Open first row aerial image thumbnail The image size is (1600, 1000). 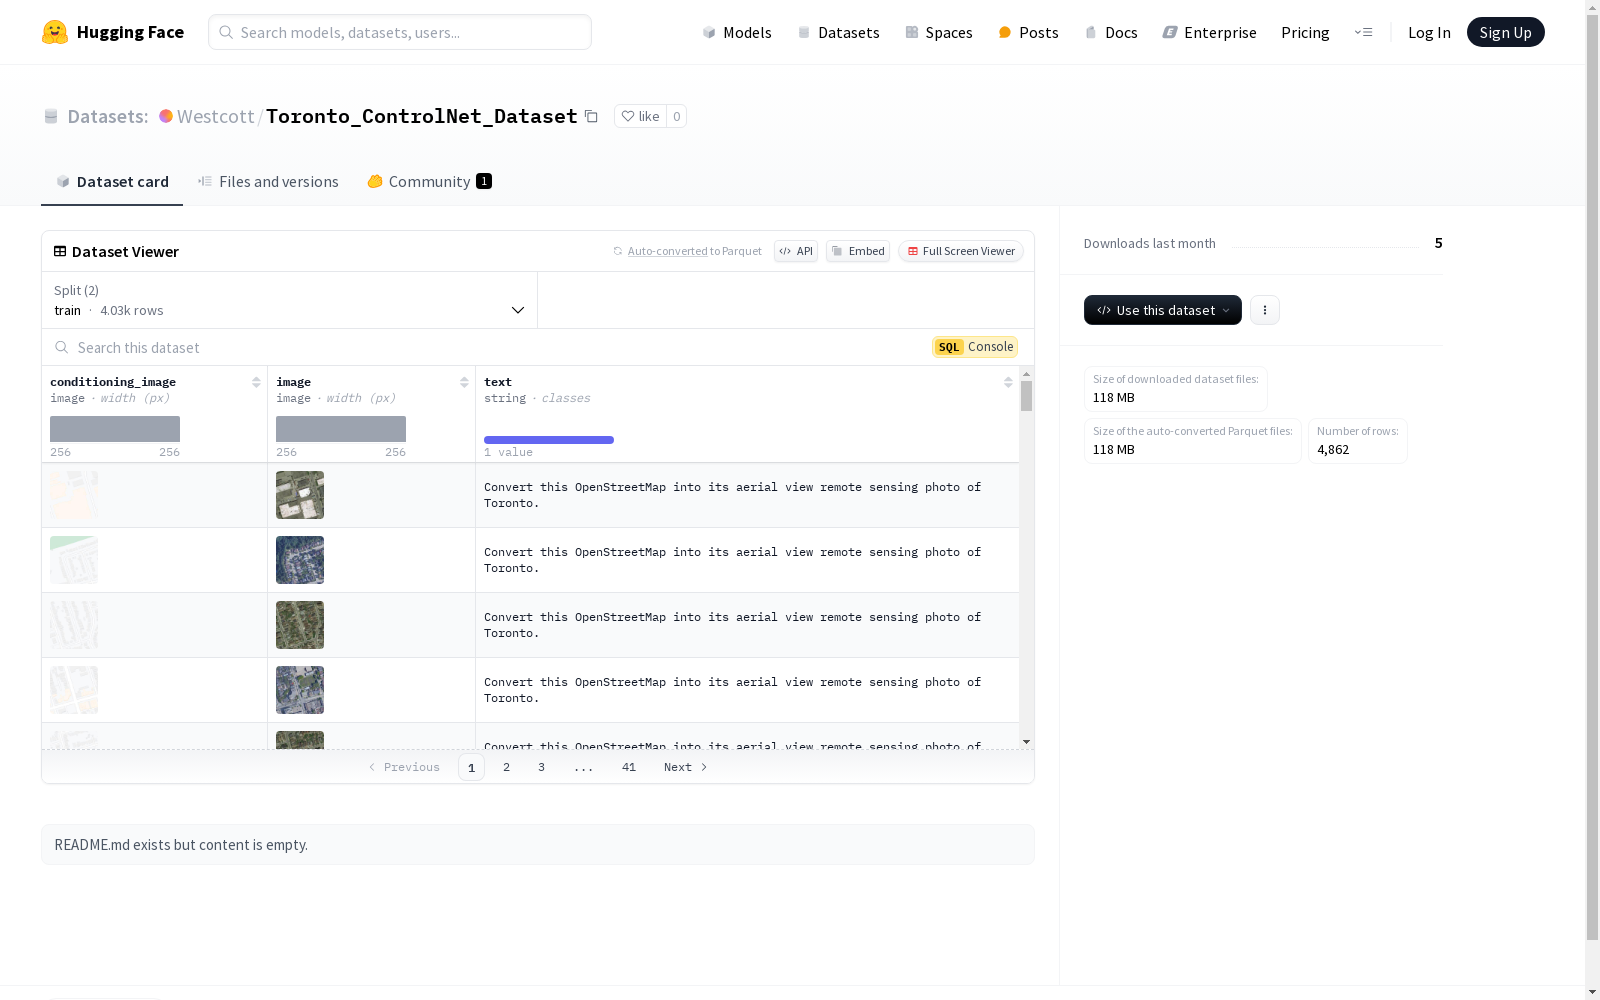point(300,495)
